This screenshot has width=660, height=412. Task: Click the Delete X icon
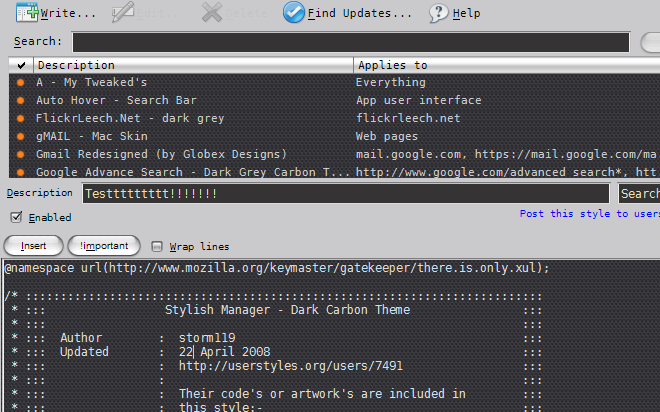coord(212,12)
